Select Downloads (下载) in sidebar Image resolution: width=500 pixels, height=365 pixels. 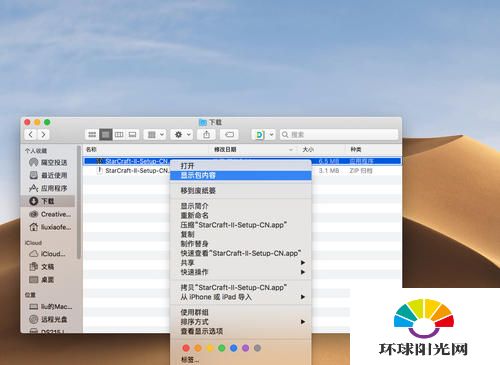coord(48,201)
